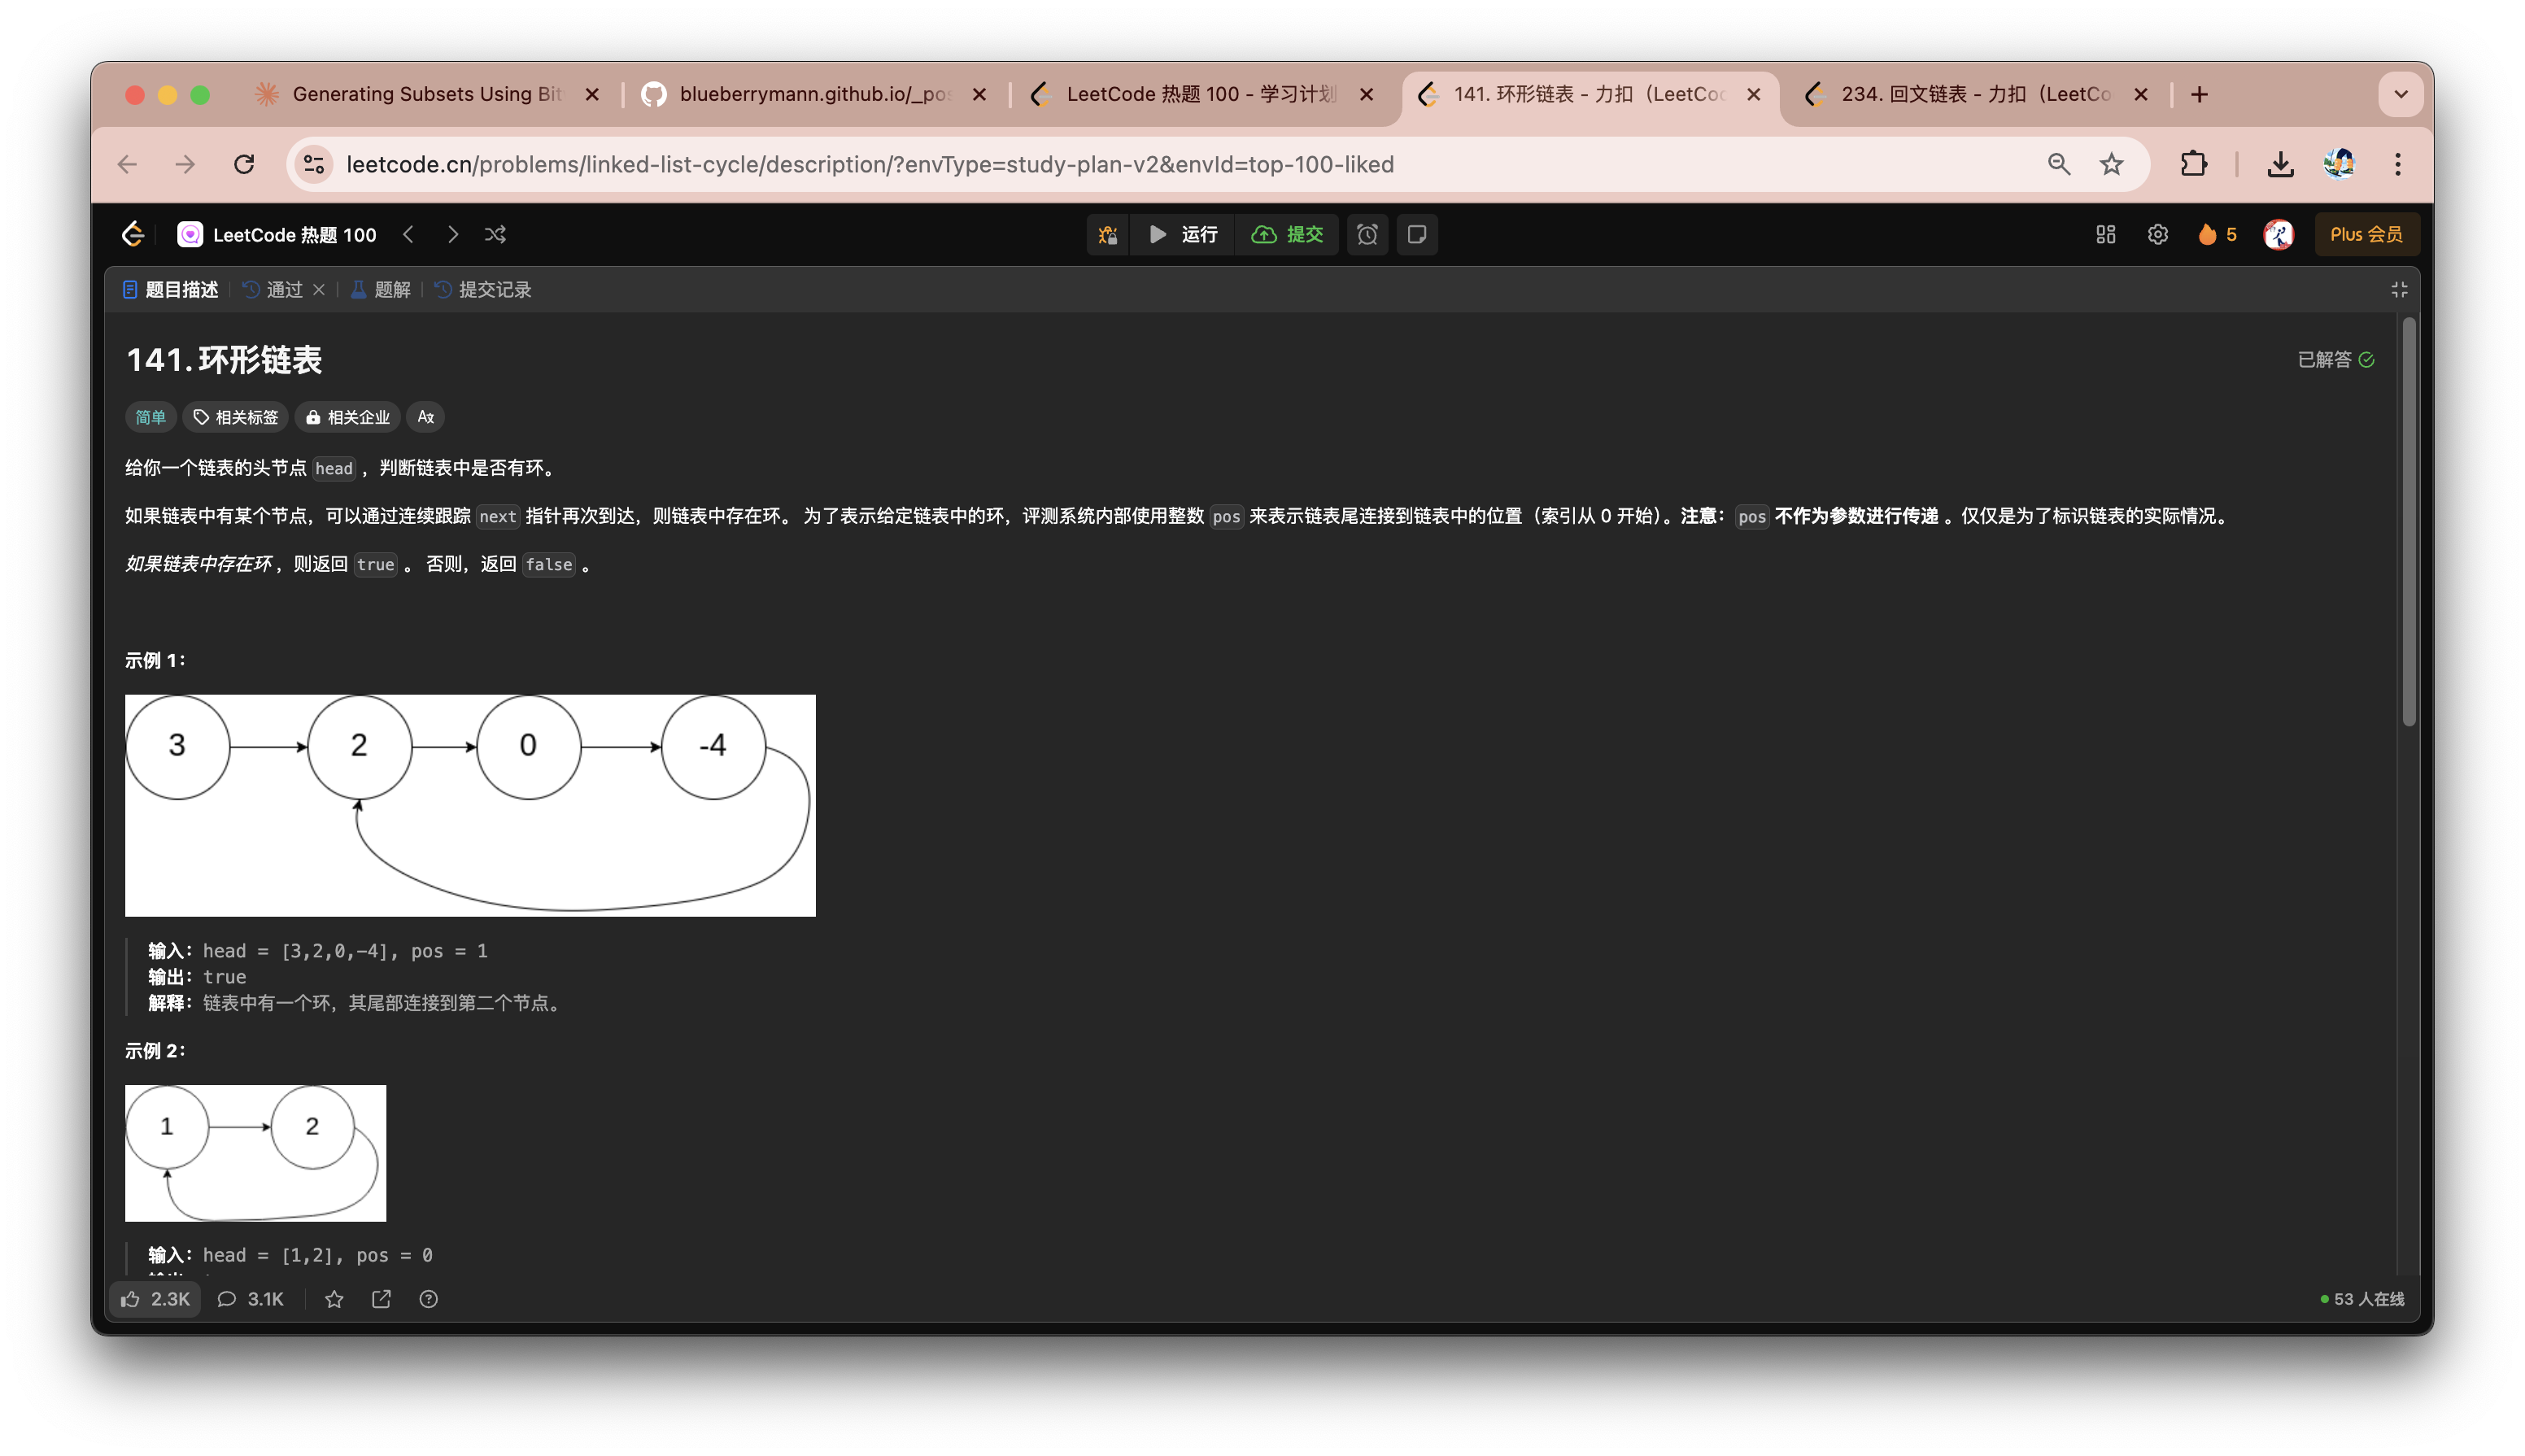The width and height of the screenshot is (2525, 1456).
Task: Pick a random problem with shuffle icon
Action: pyautogui.click(x=495, y=234)
